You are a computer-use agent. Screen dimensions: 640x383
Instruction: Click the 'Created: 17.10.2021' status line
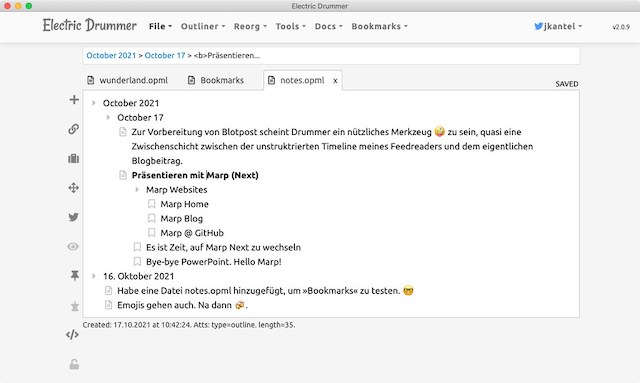(189, 325)
